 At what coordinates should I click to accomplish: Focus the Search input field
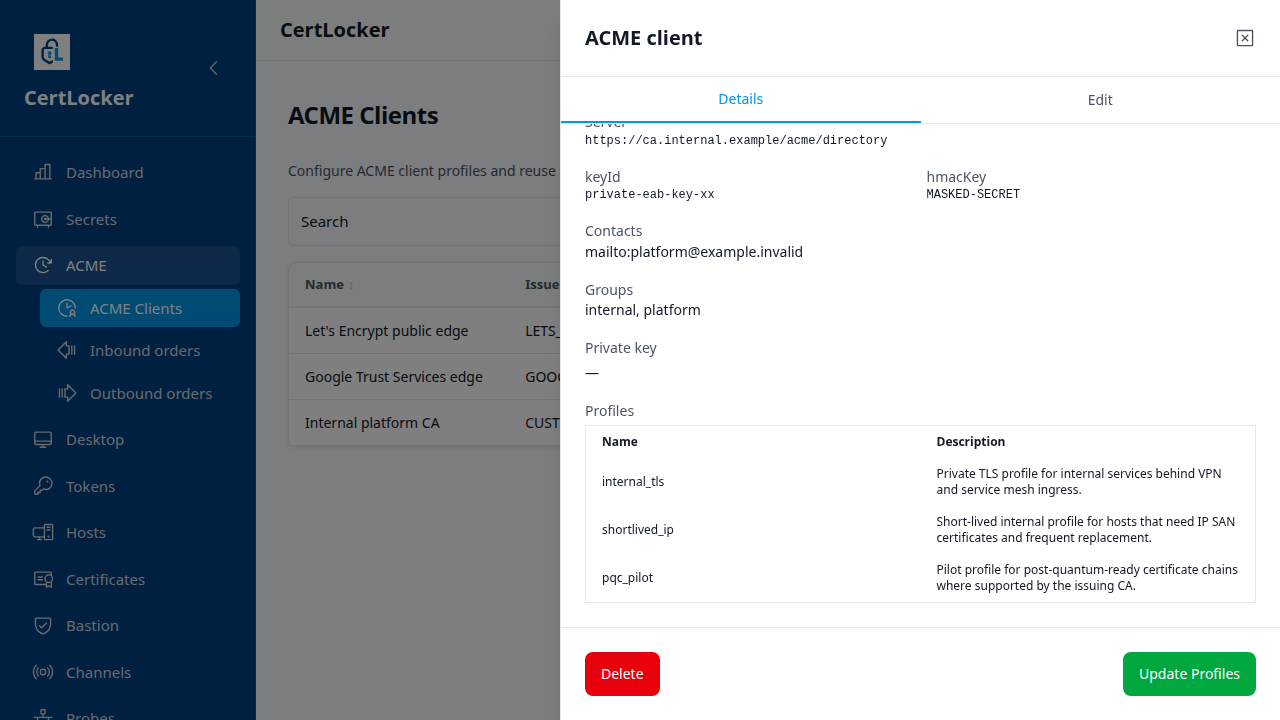click(x=424, y=221)
